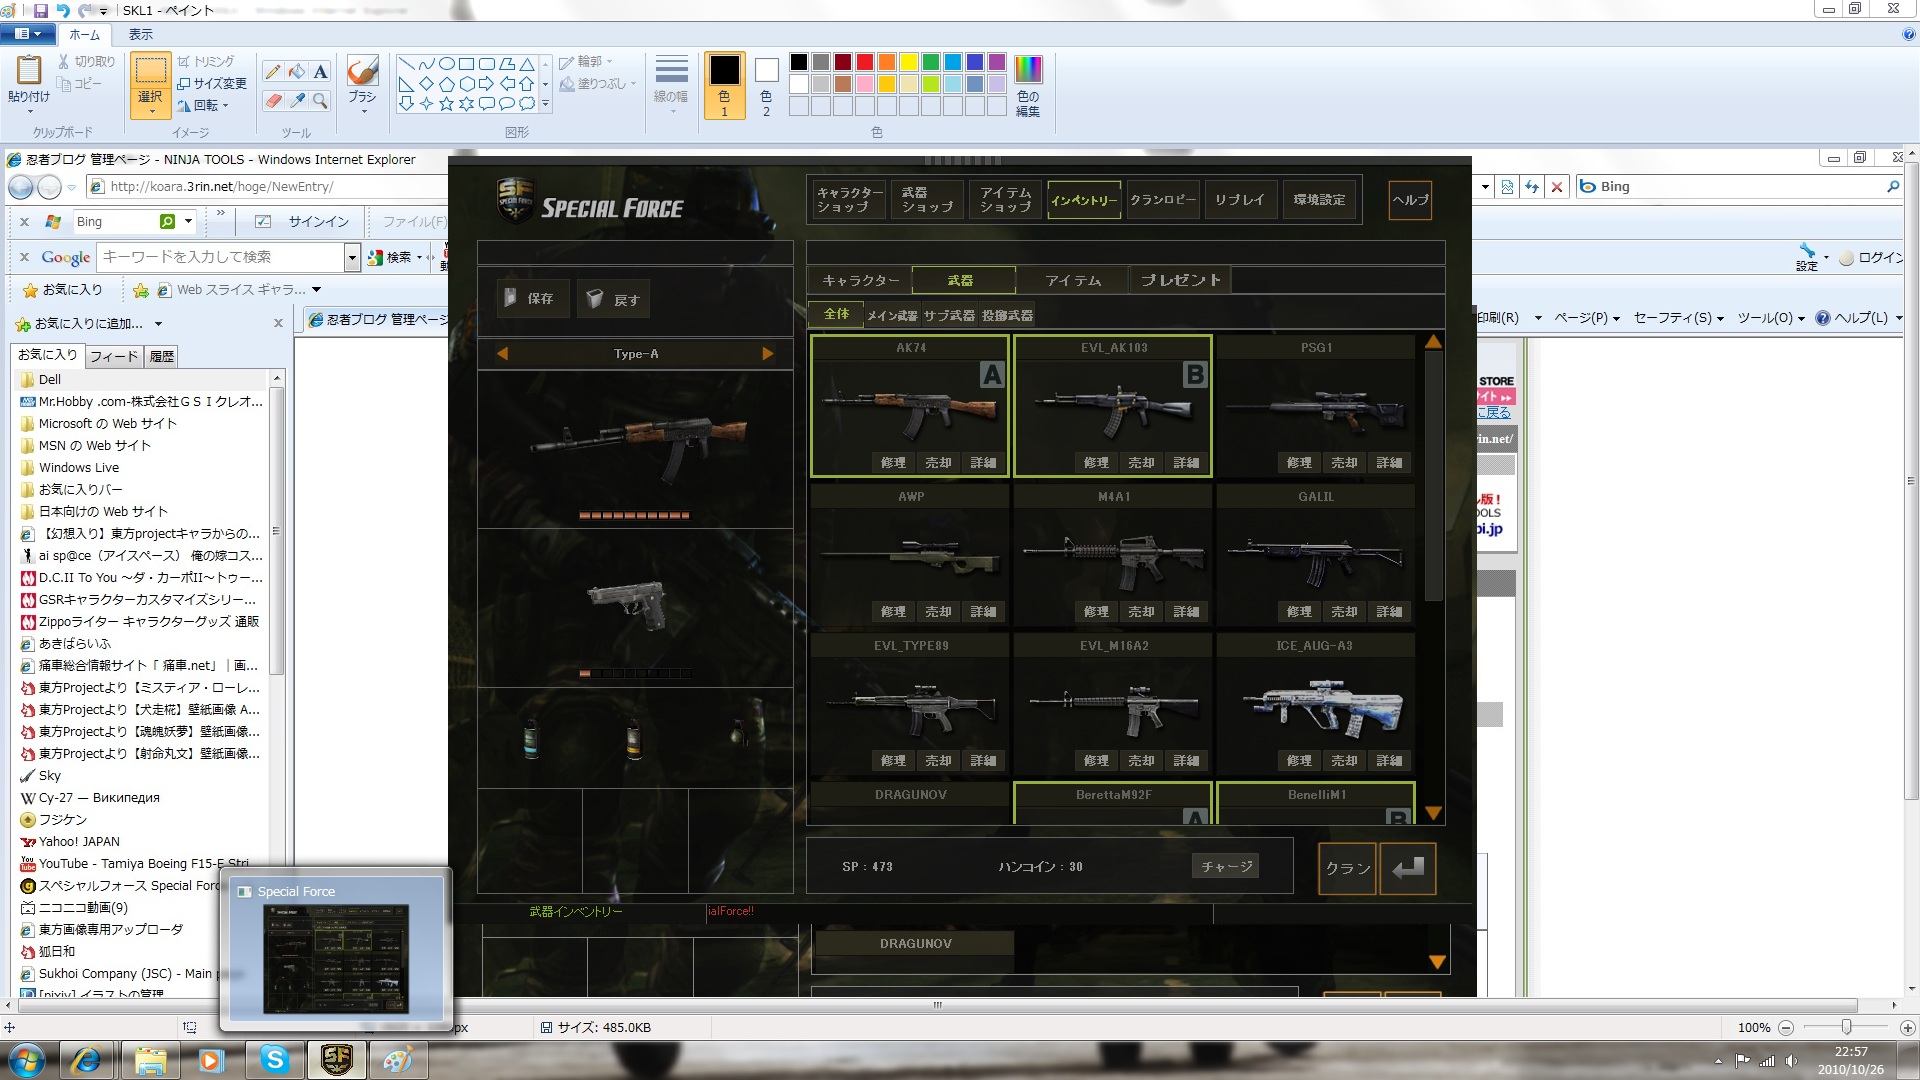Viewport: 1920px width, 1080px height.
Task: Choose the Fill with color bucket tool
Action: coord(297,72)
